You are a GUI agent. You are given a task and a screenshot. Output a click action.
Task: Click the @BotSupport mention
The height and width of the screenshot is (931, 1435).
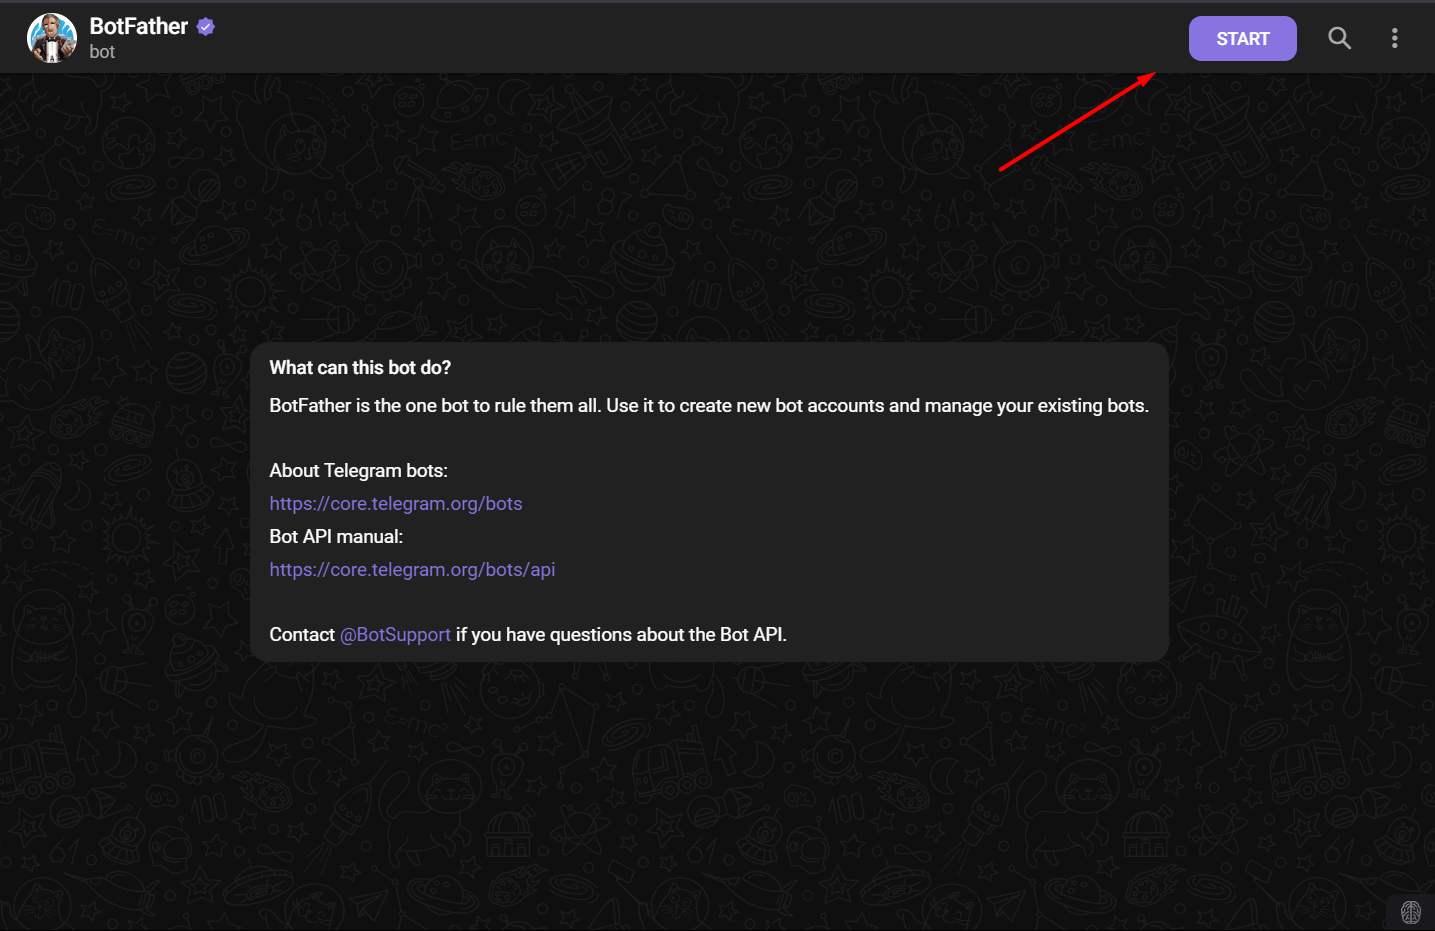click(395, 635)
